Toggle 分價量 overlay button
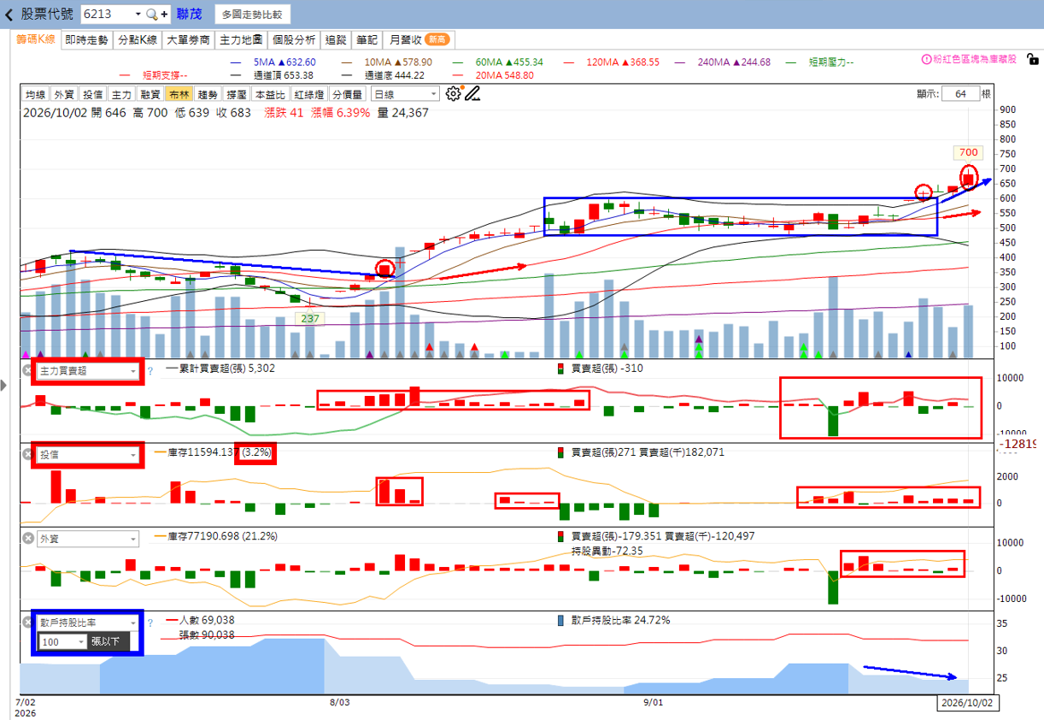The width and height of the screenshot is (1044, 720). [348, 95]
